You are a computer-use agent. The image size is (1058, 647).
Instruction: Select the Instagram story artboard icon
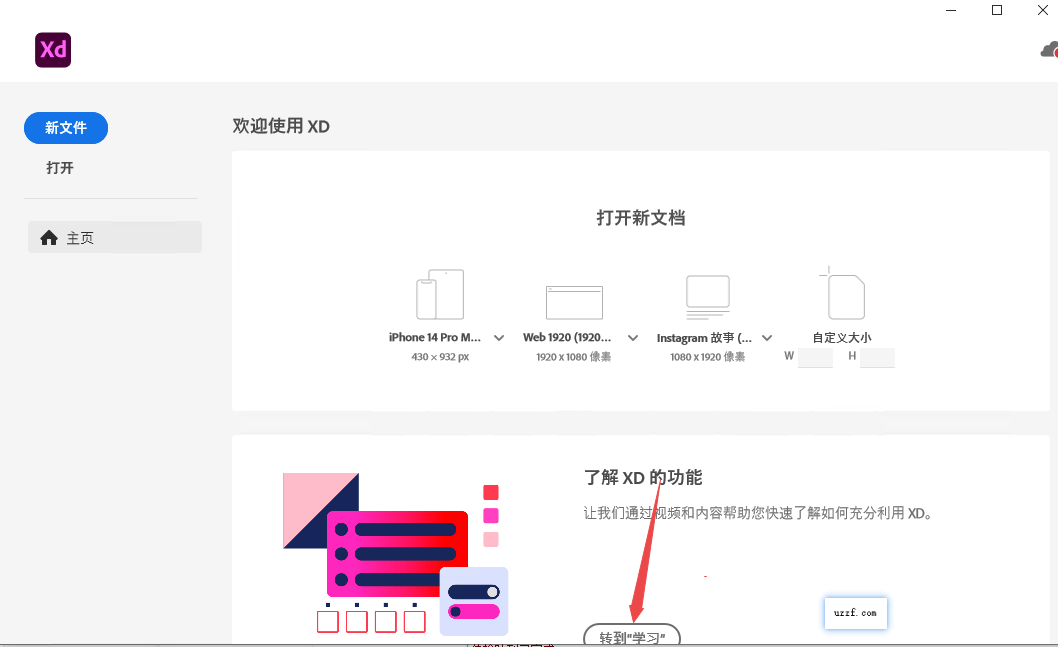707,296
